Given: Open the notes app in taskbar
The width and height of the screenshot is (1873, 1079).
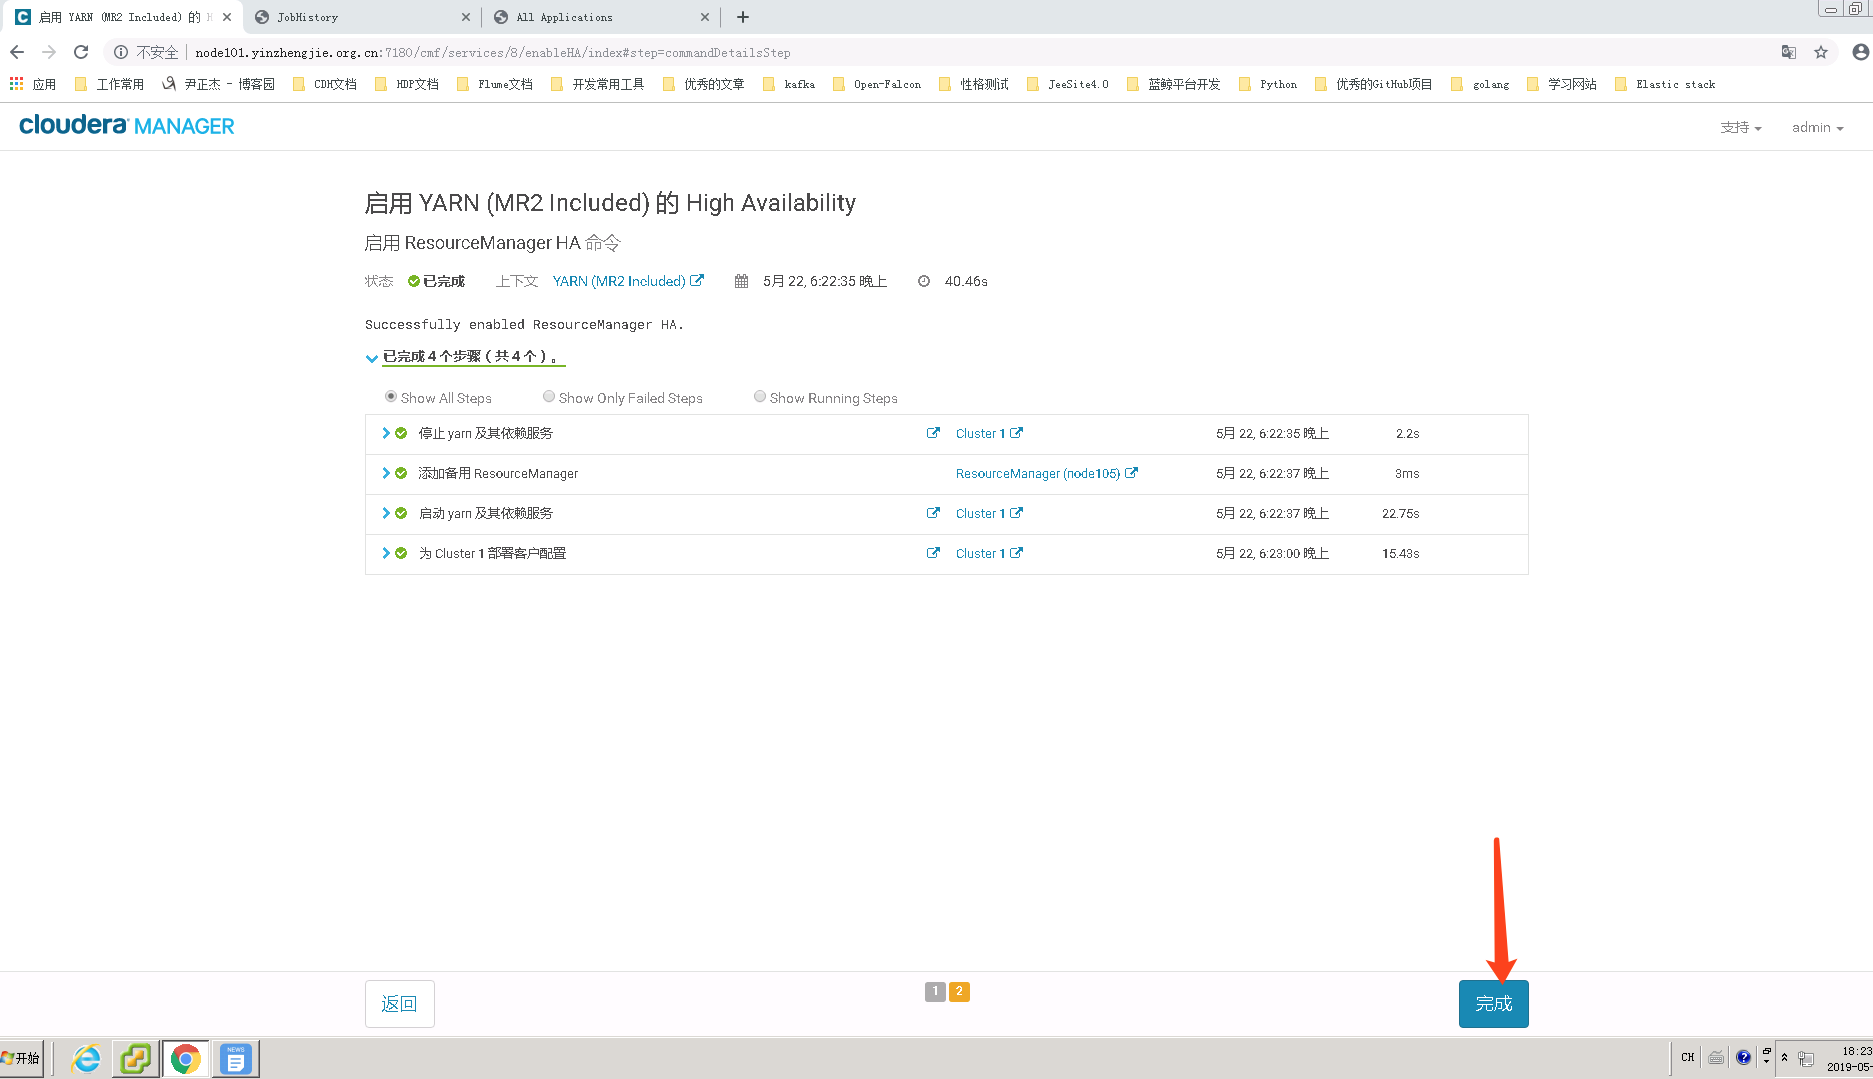Looking at the screenshot, I should point(236,1058).
